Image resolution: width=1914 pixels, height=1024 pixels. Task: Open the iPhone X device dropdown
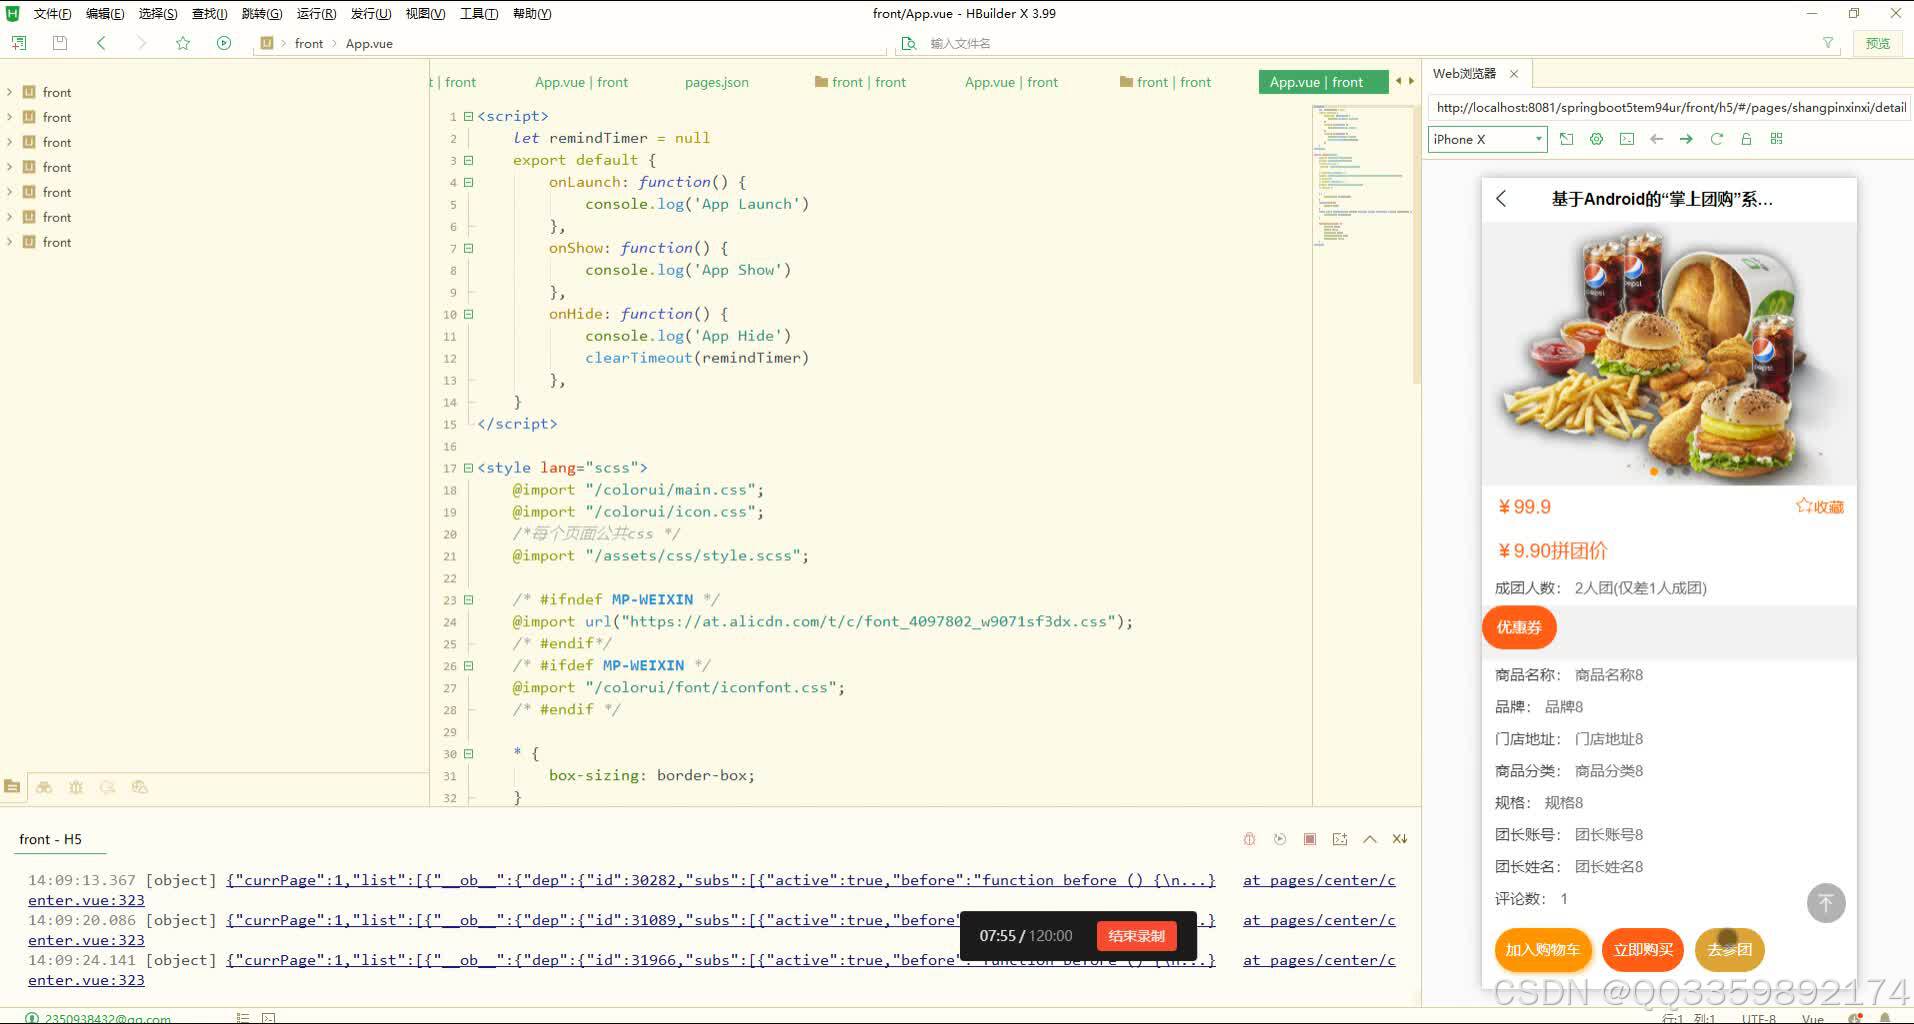1488,139
